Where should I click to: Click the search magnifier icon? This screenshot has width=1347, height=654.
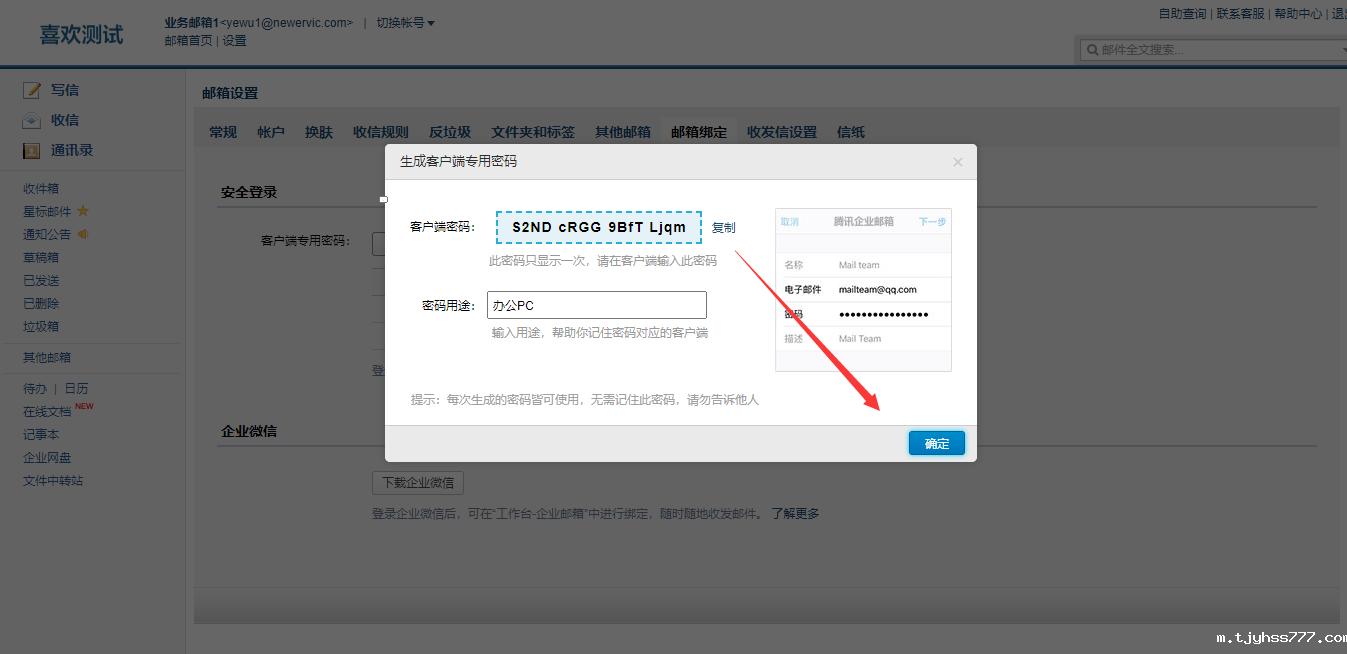point(1092,50)
